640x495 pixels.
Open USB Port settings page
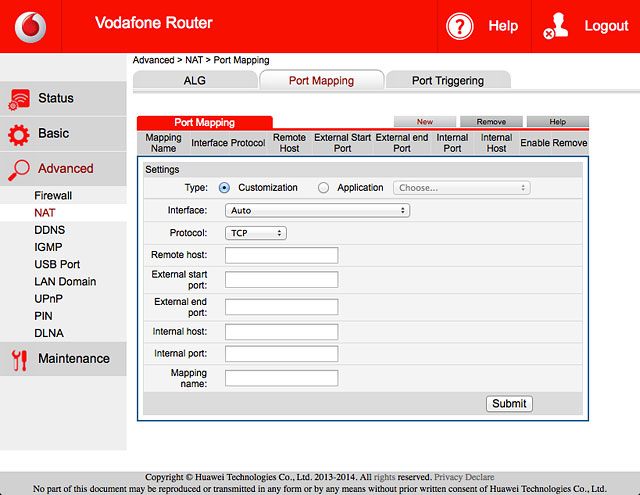pyautogui.click(x=57, y=264)
